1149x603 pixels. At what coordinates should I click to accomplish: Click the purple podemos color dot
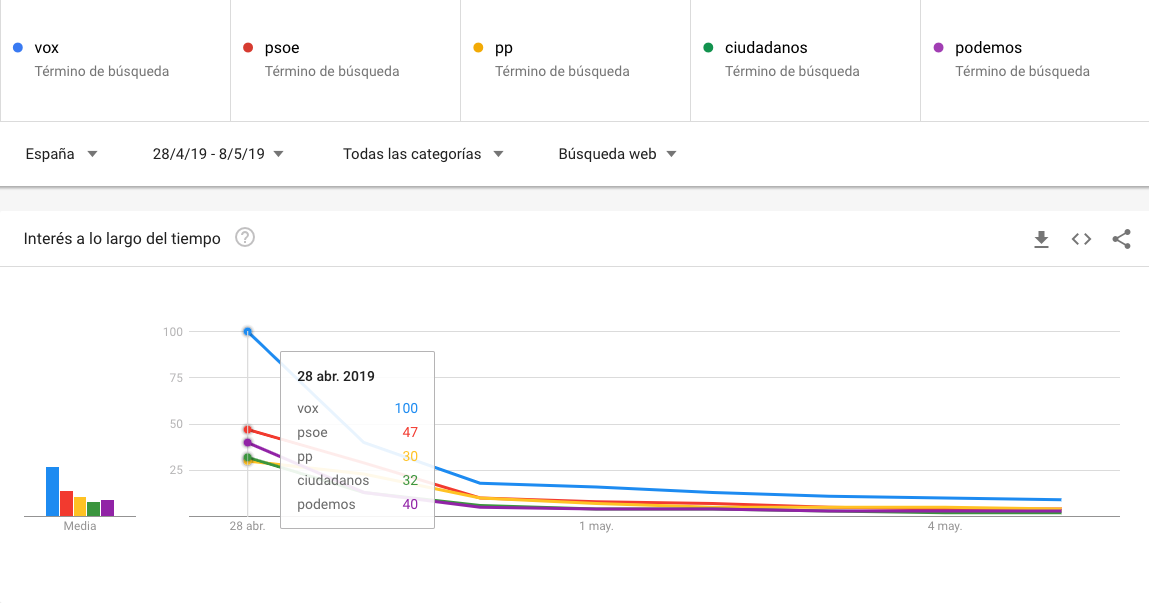(938, 48)
